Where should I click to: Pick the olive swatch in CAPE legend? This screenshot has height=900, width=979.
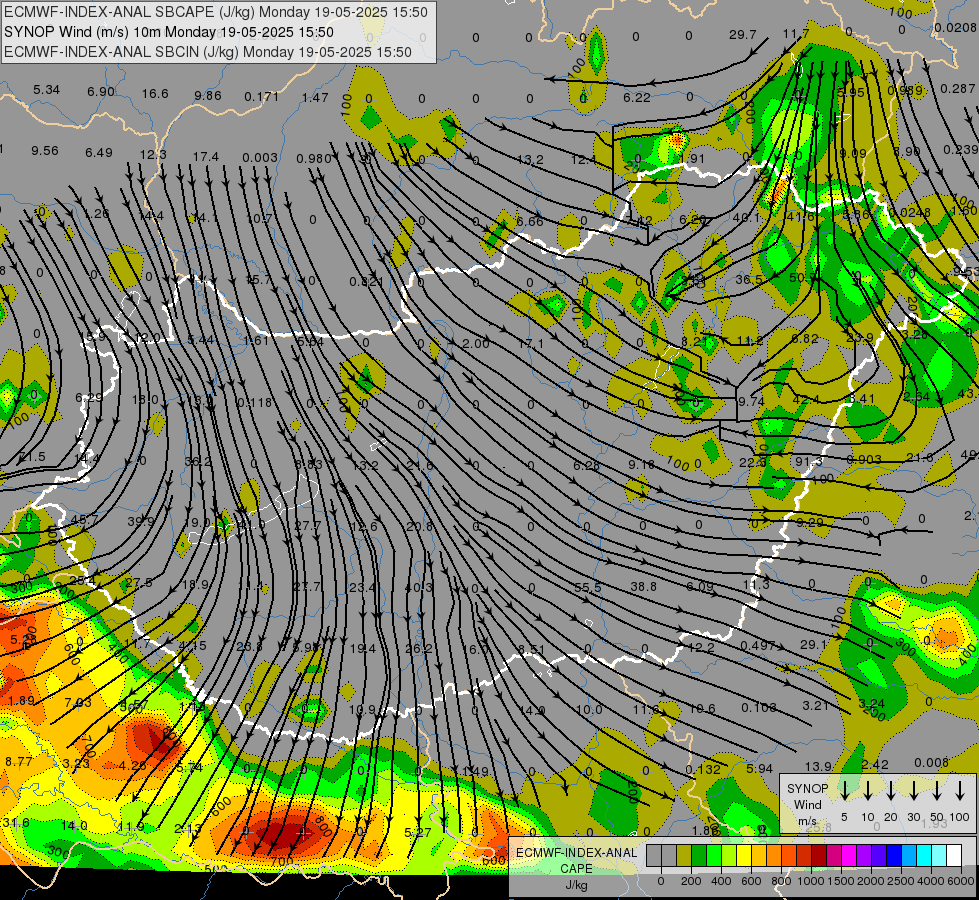684,856
